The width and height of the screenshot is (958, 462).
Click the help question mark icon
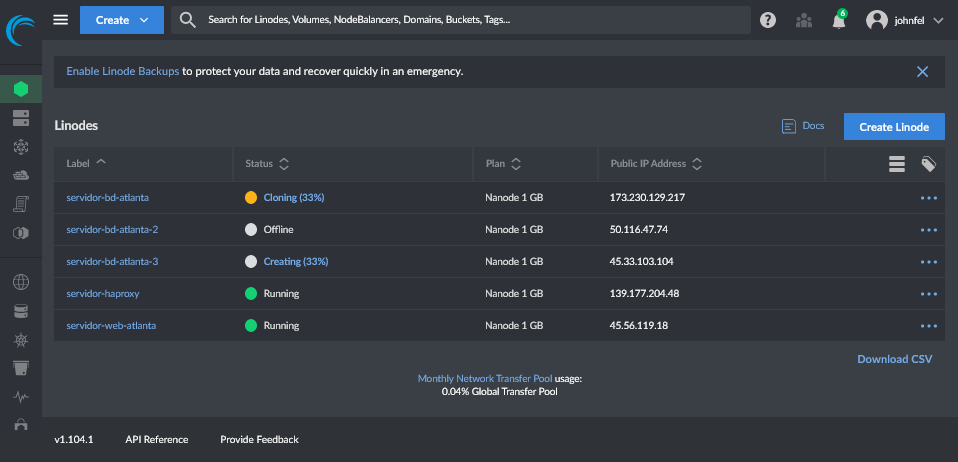(x=768, y=20)
